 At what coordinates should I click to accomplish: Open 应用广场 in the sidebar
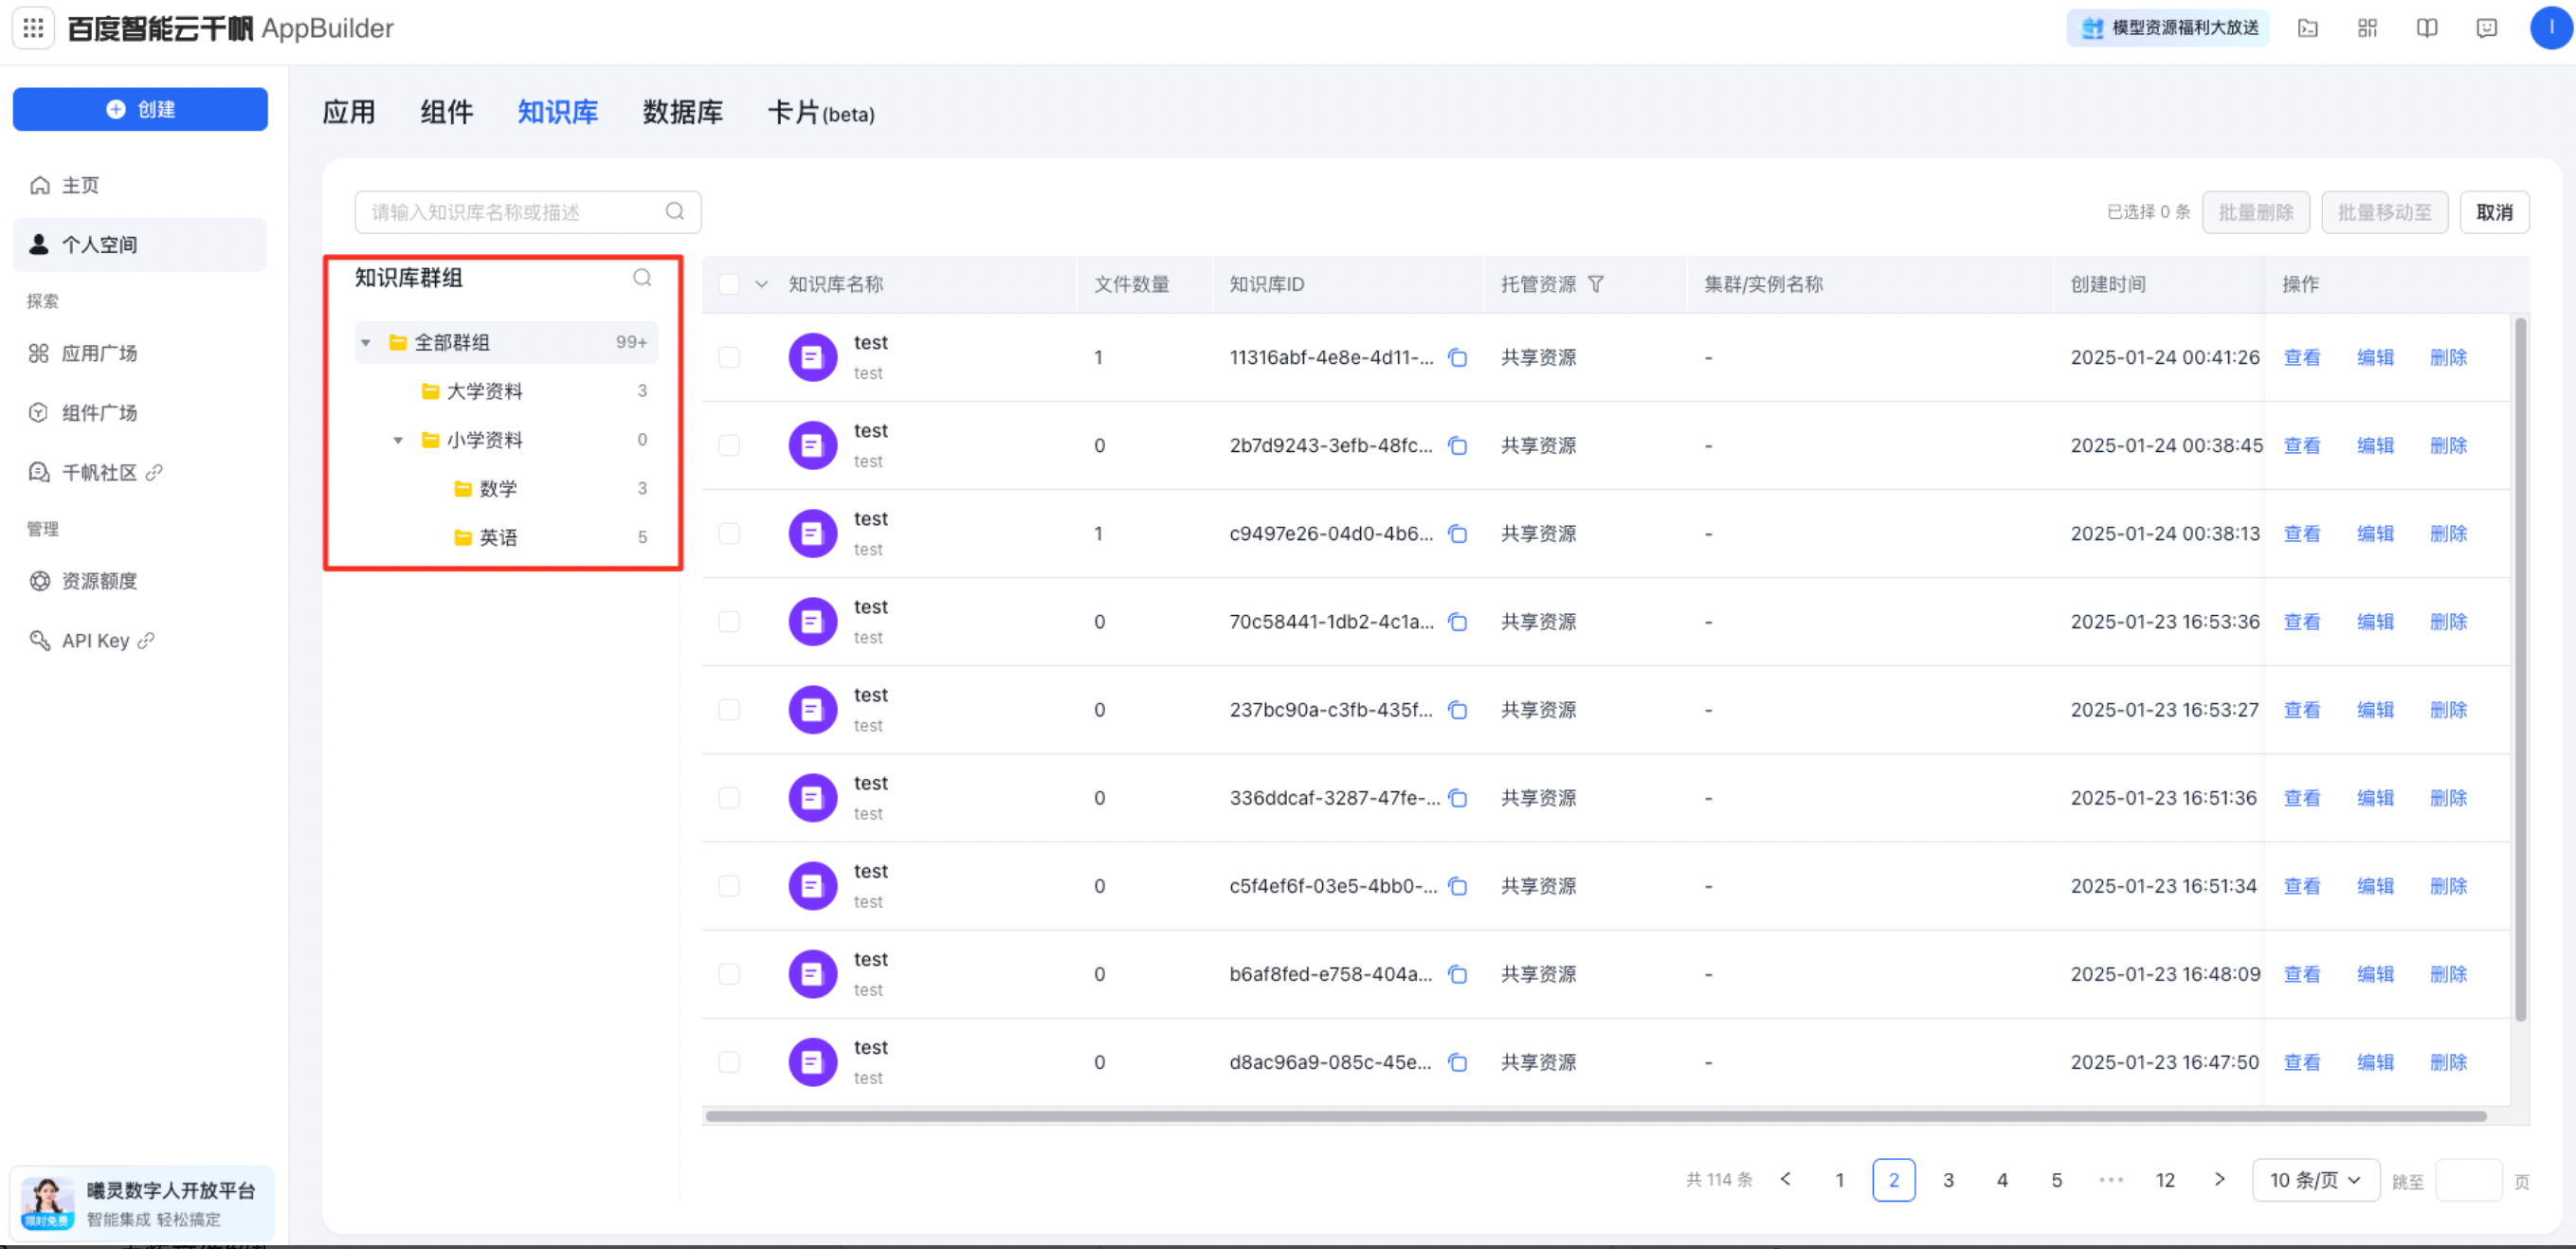[140, 353]
